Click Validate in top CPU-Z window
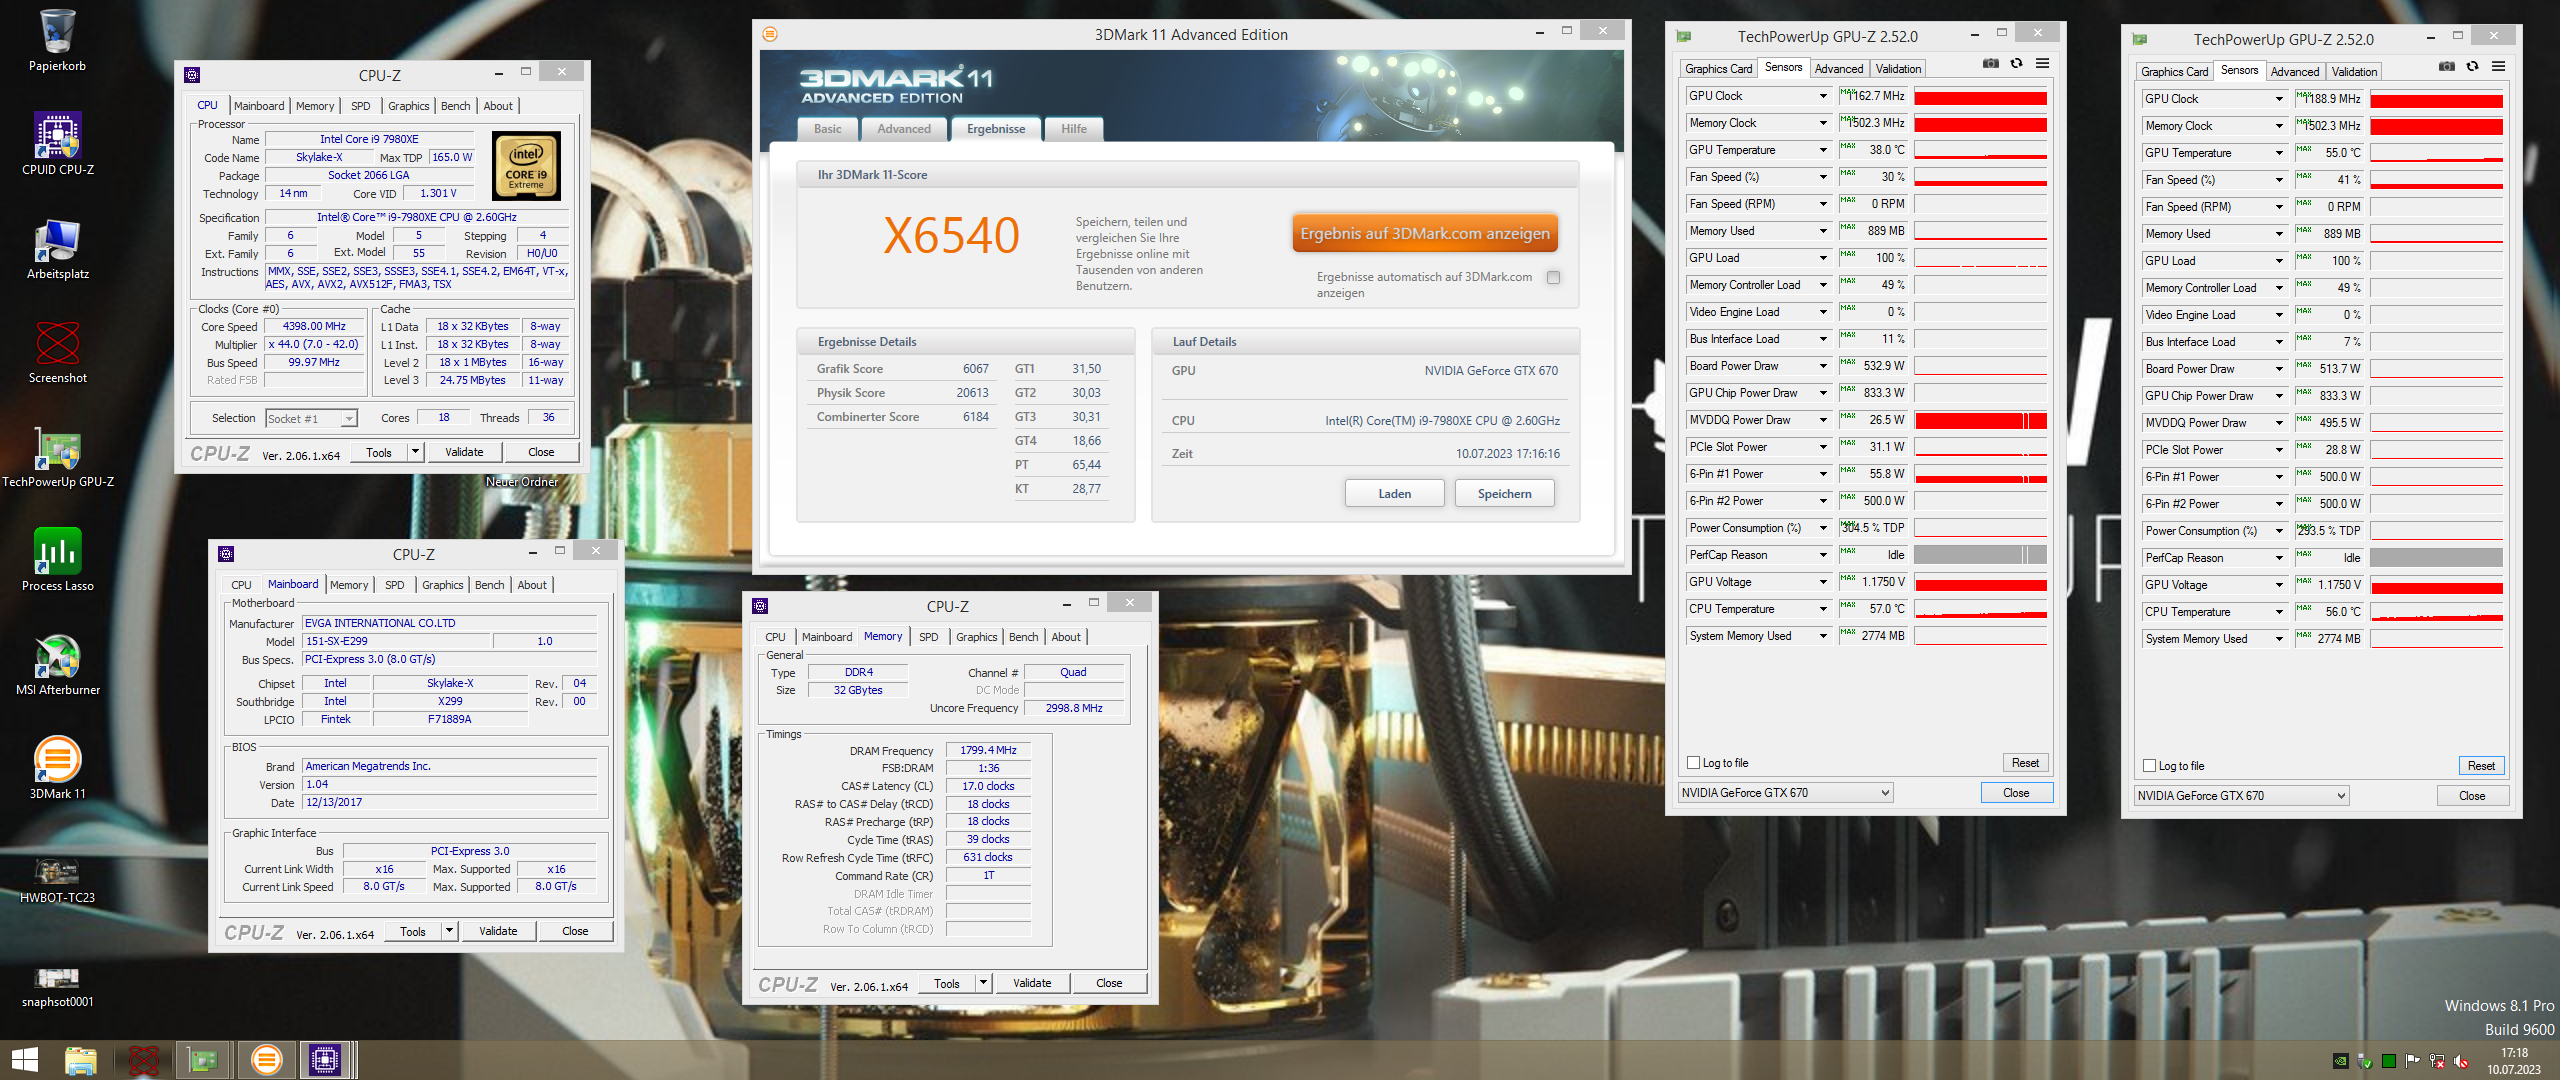2560x1080 pixels. (x=464, y=452)
